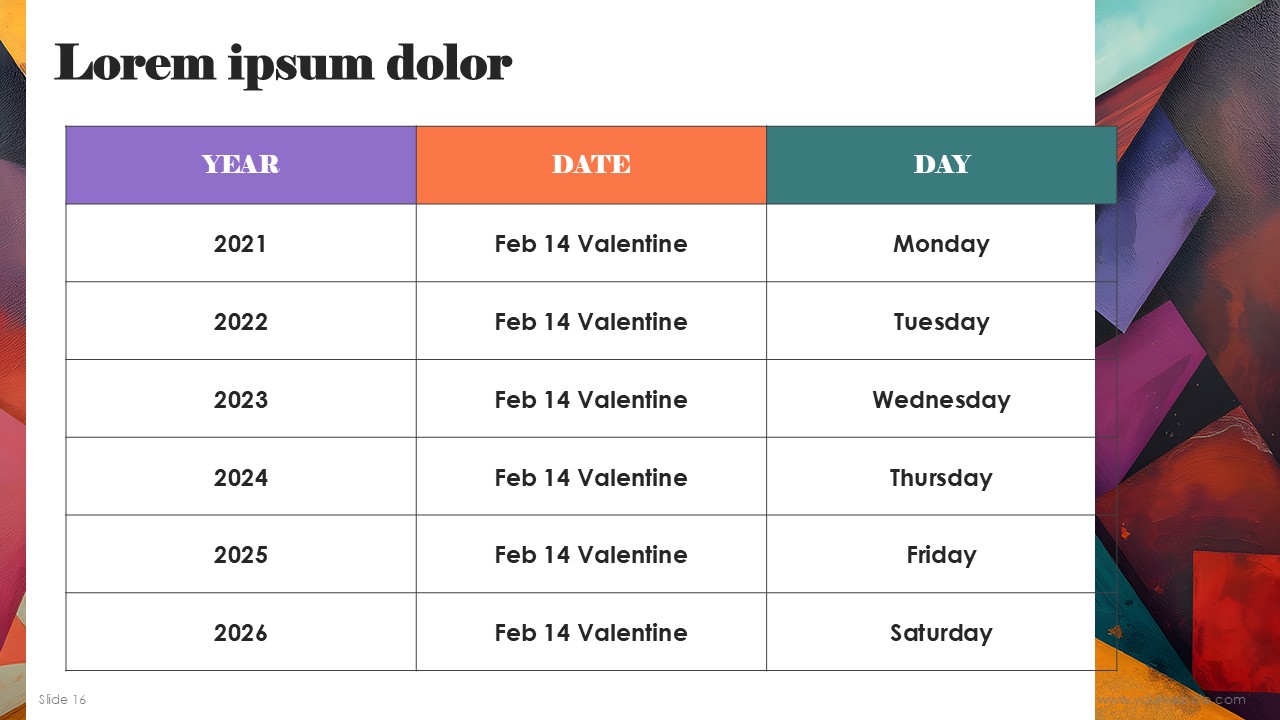Click the Saturday cell
The height and width of the screenshot is (720, 1280).
941,632
